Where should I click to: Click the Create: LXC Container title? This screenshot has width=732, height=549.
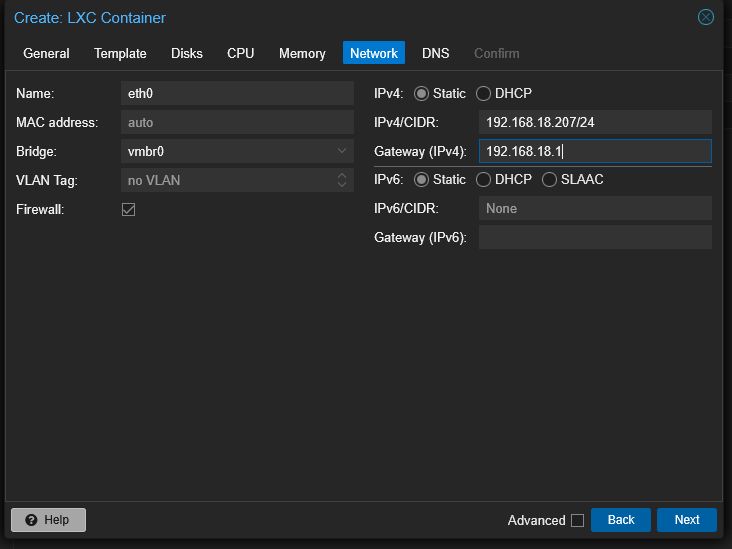click(90, 18)
